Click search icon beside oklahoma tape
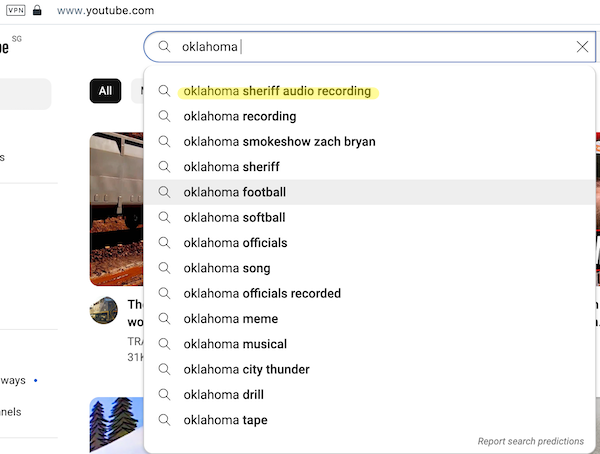 164,419
